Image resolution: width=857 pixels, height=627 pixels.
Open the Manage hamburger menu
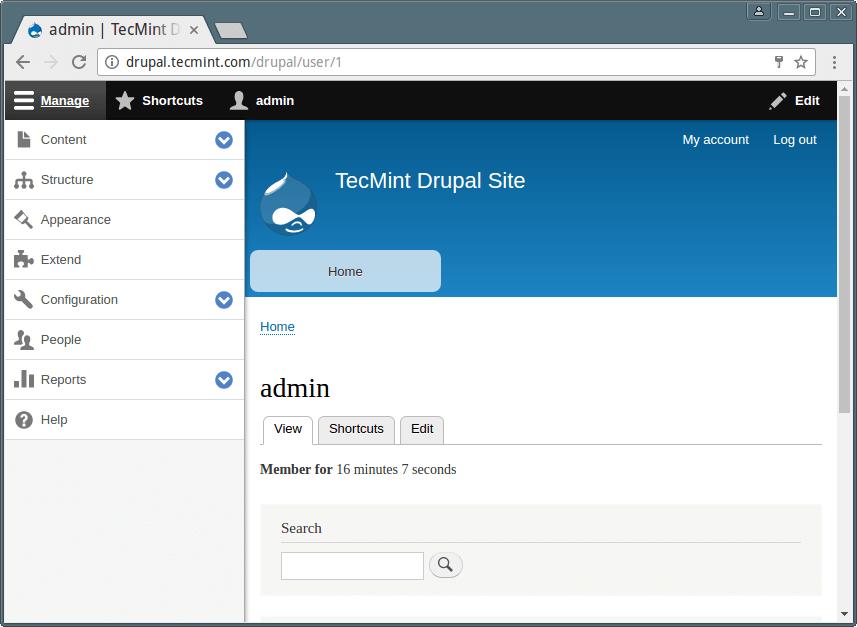(x=24, y=100)
